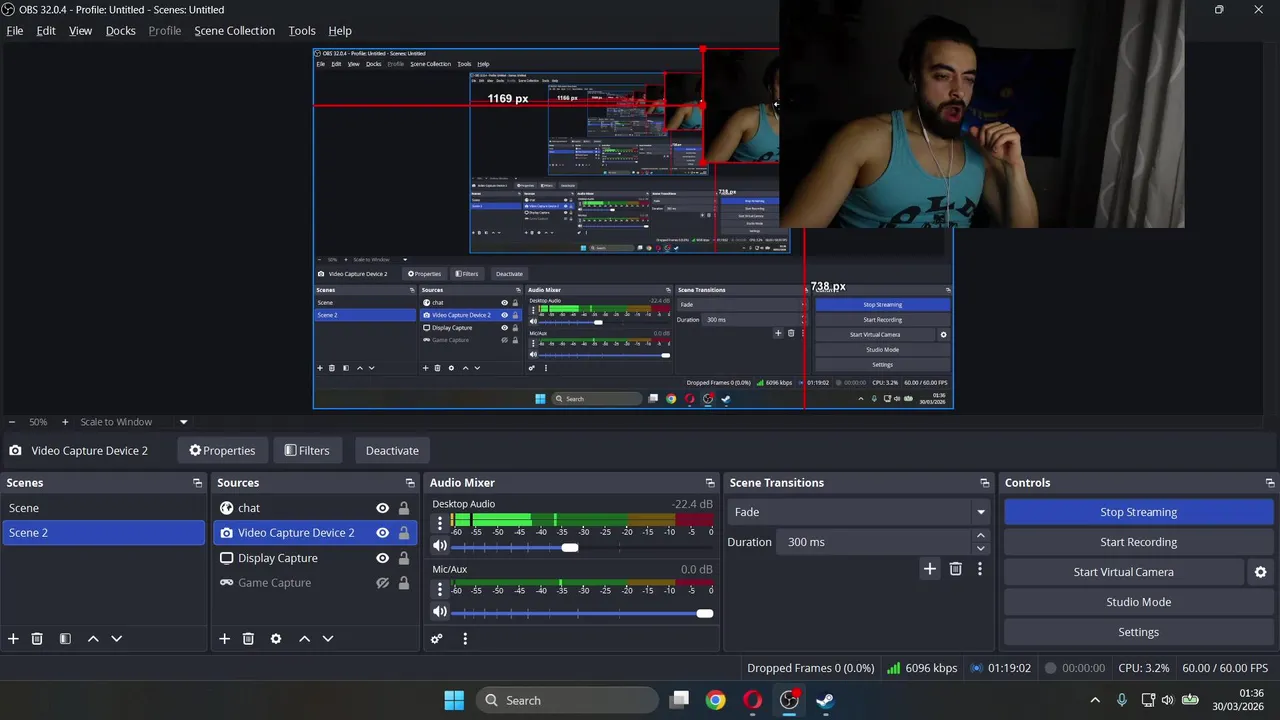
Task: Toggle lock on chat source
Action: coord(404,508)
